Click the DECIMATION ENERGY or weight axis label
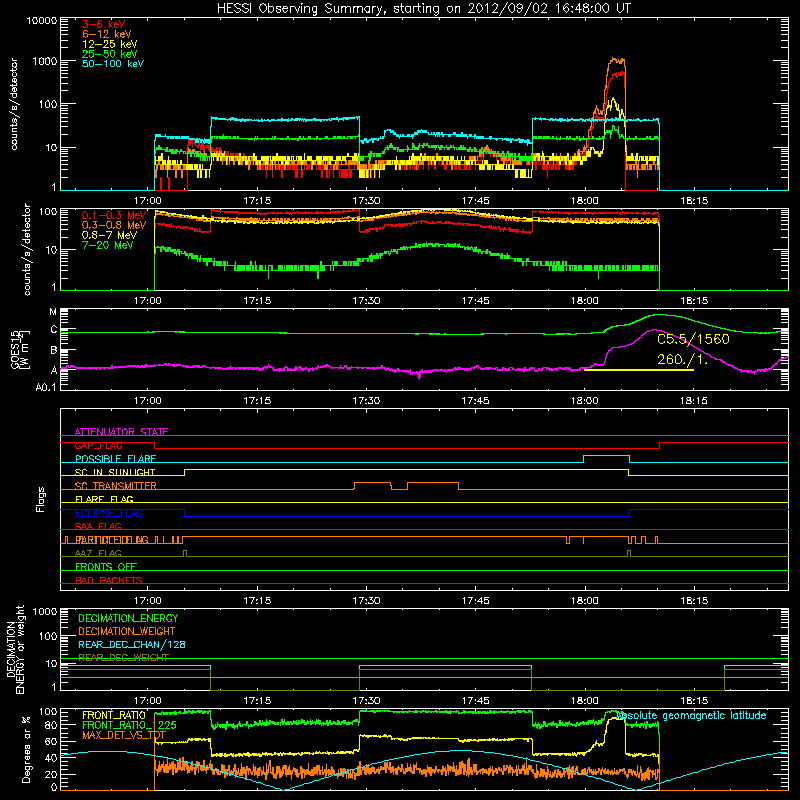The height and width of the screenshot is (800, 800). pos(15,649)
